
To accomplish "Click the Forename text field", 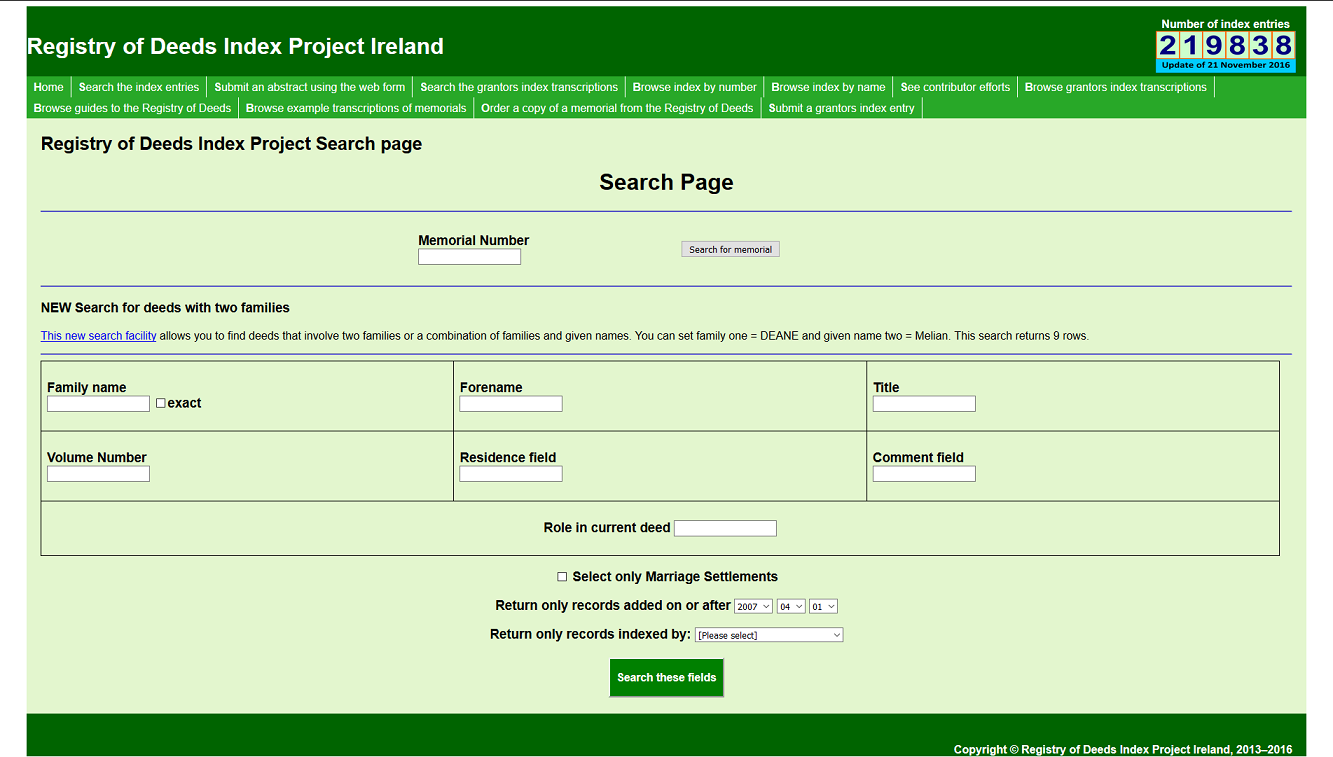I will [x=510, y=403].
